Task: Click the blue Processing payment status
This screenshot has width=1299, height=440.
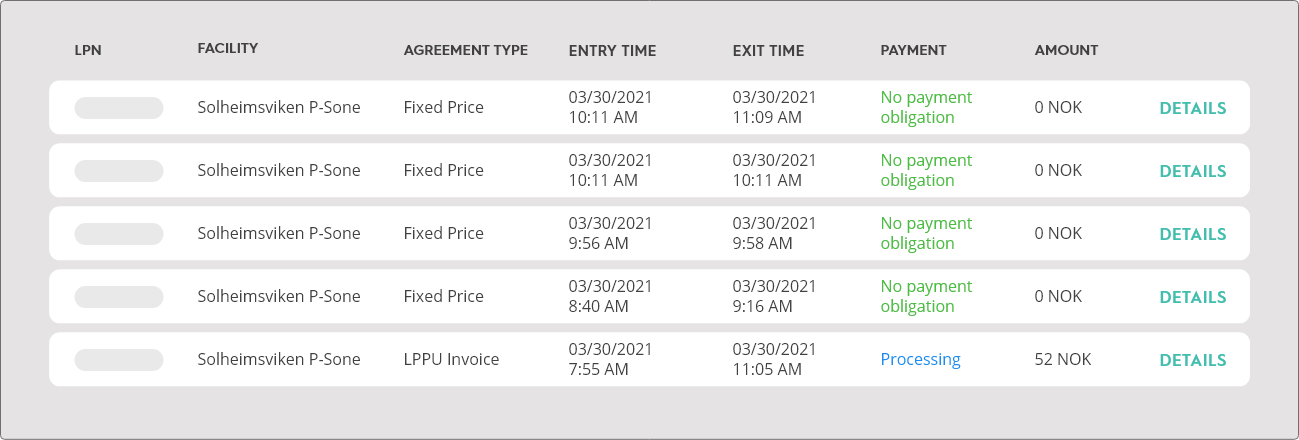Action: (920, 360)
